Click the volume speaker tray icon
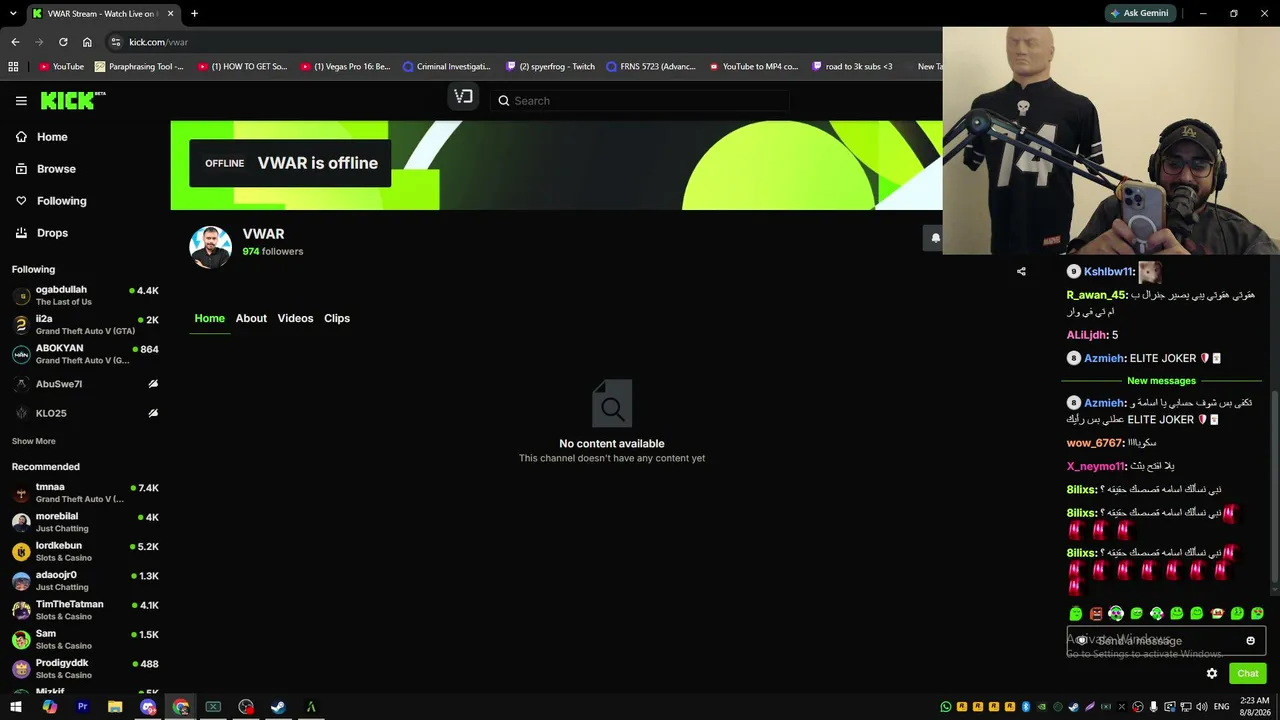The height and width of the screenshot is (720, 1280). pos(1201,707)
